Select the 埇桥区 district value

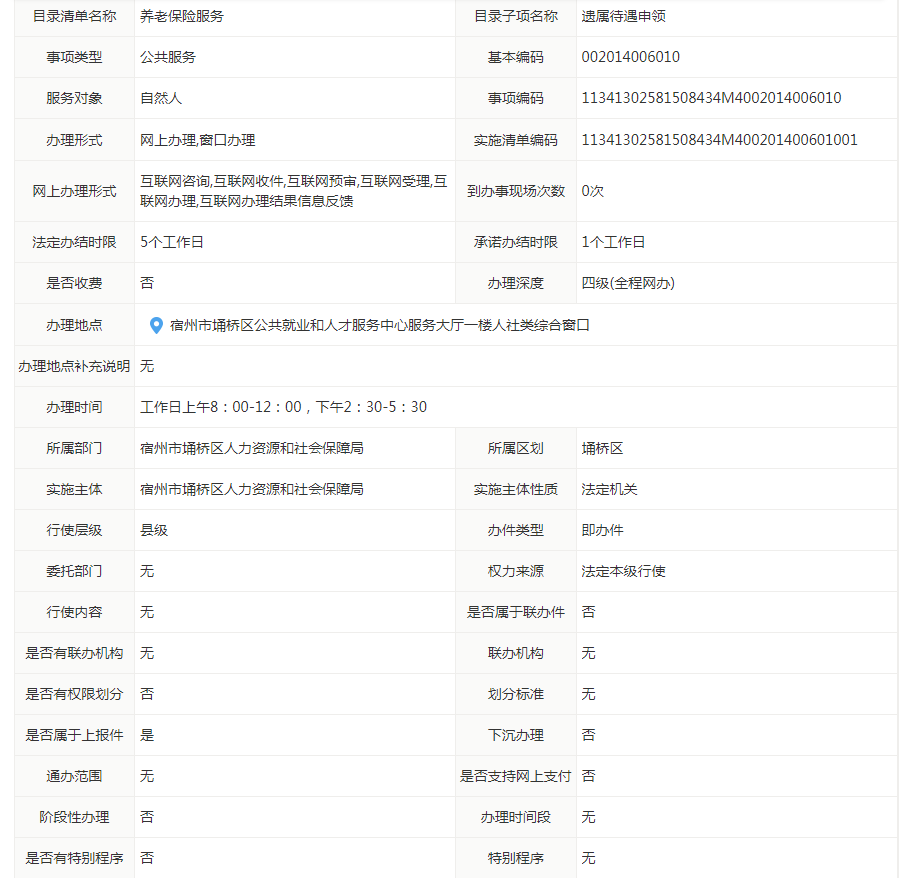(x=602, y=448)
